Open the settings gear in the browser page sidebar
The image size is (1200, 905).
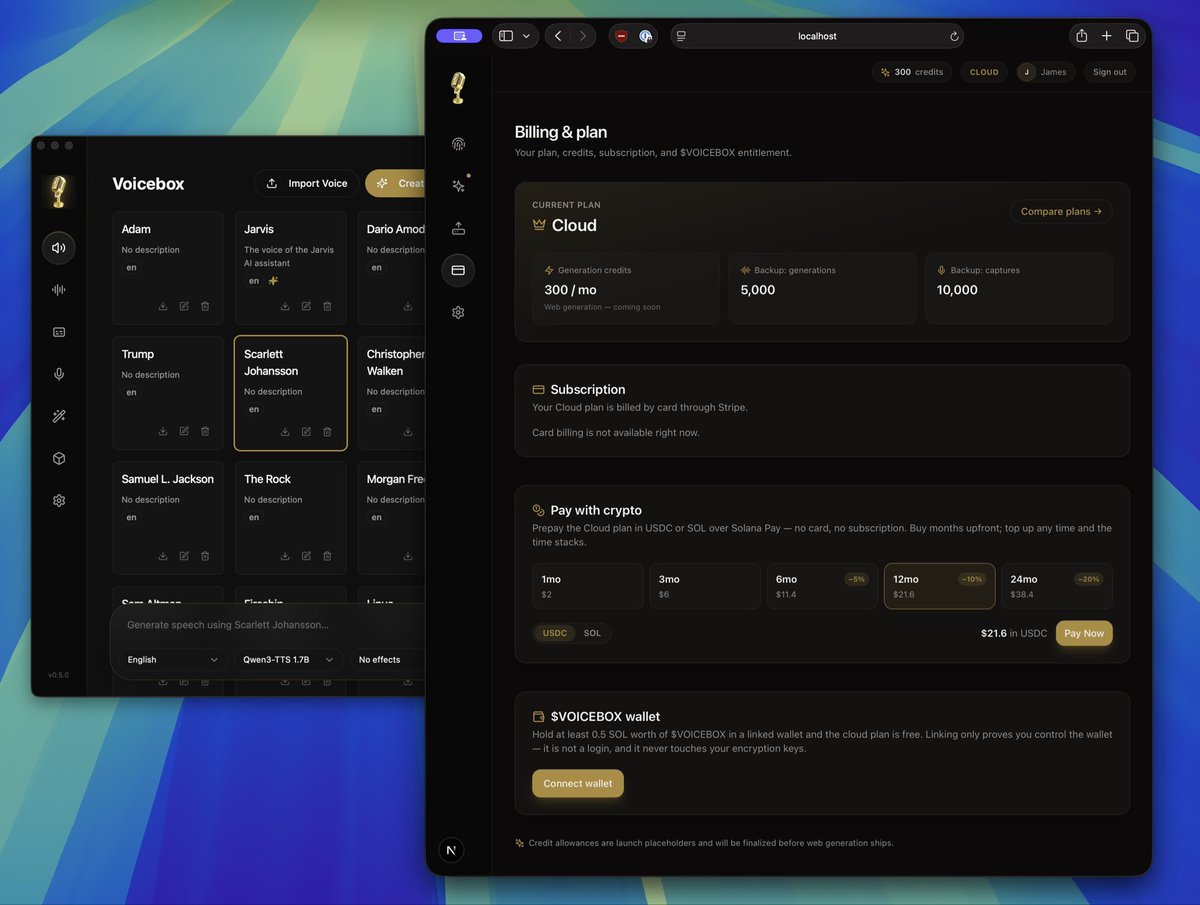(x=458, y=312)
